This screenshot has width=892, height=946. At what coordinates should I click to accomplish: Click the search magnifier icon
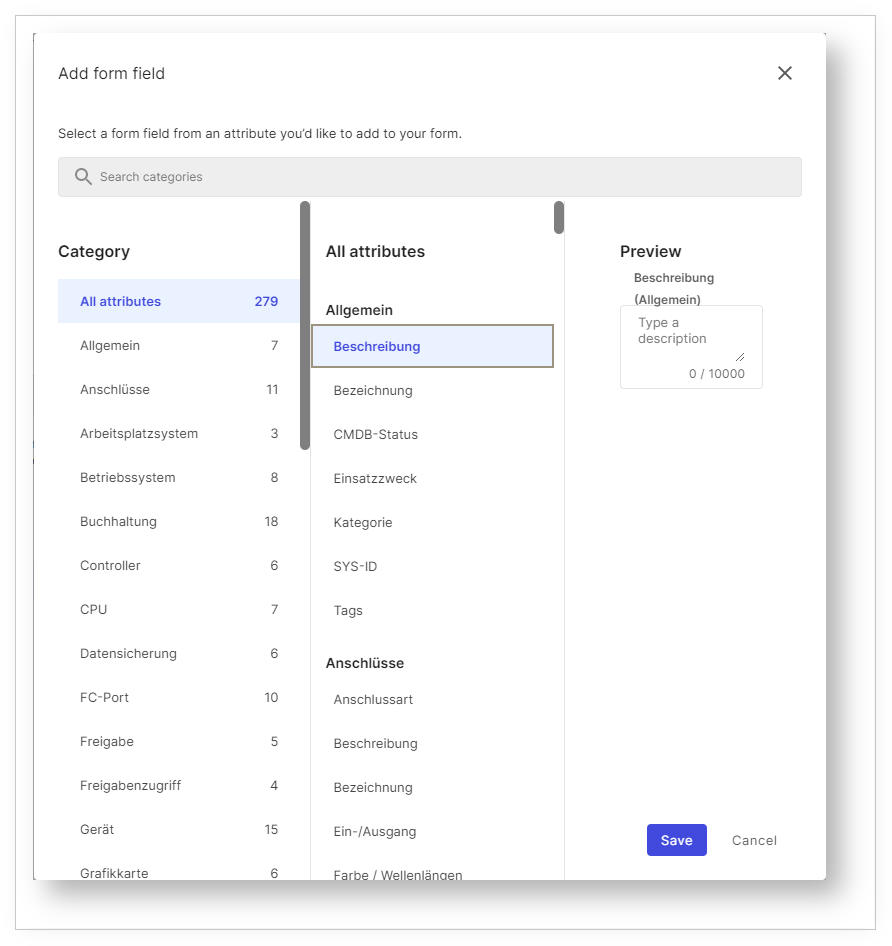tap(83, 177)
